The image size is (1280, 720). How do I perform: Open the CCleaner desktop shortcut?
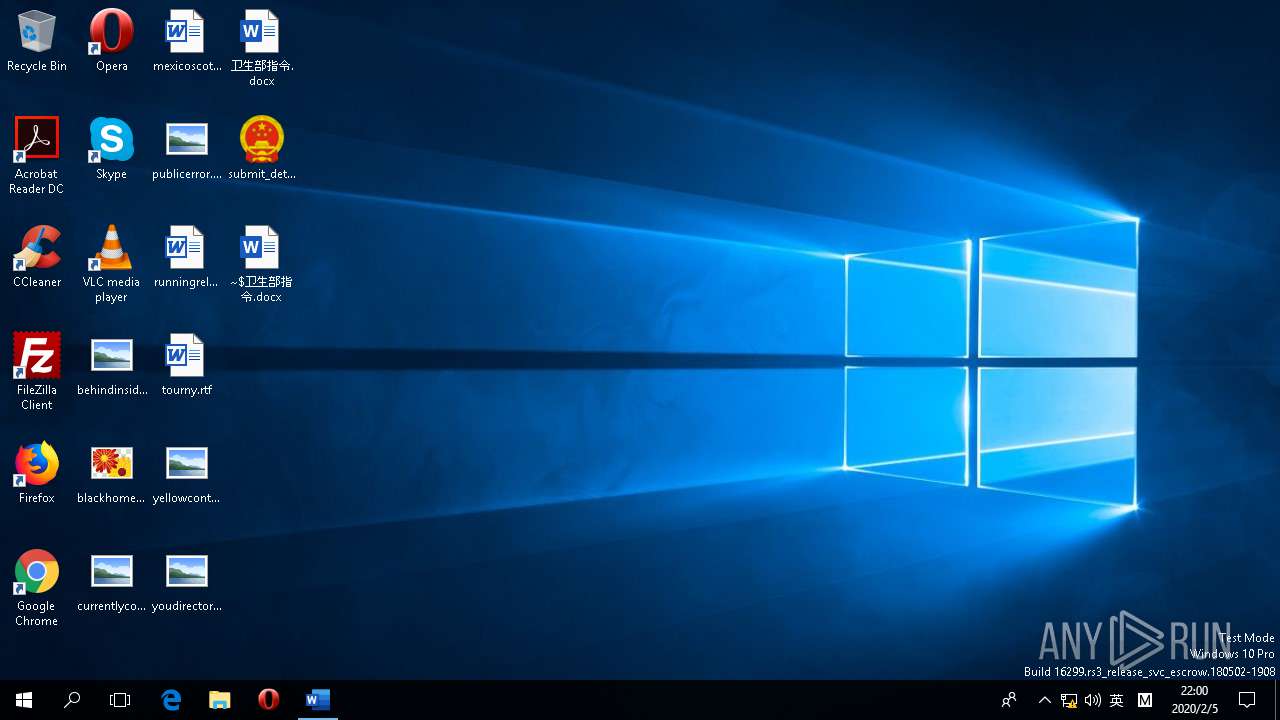click(37, 258)
